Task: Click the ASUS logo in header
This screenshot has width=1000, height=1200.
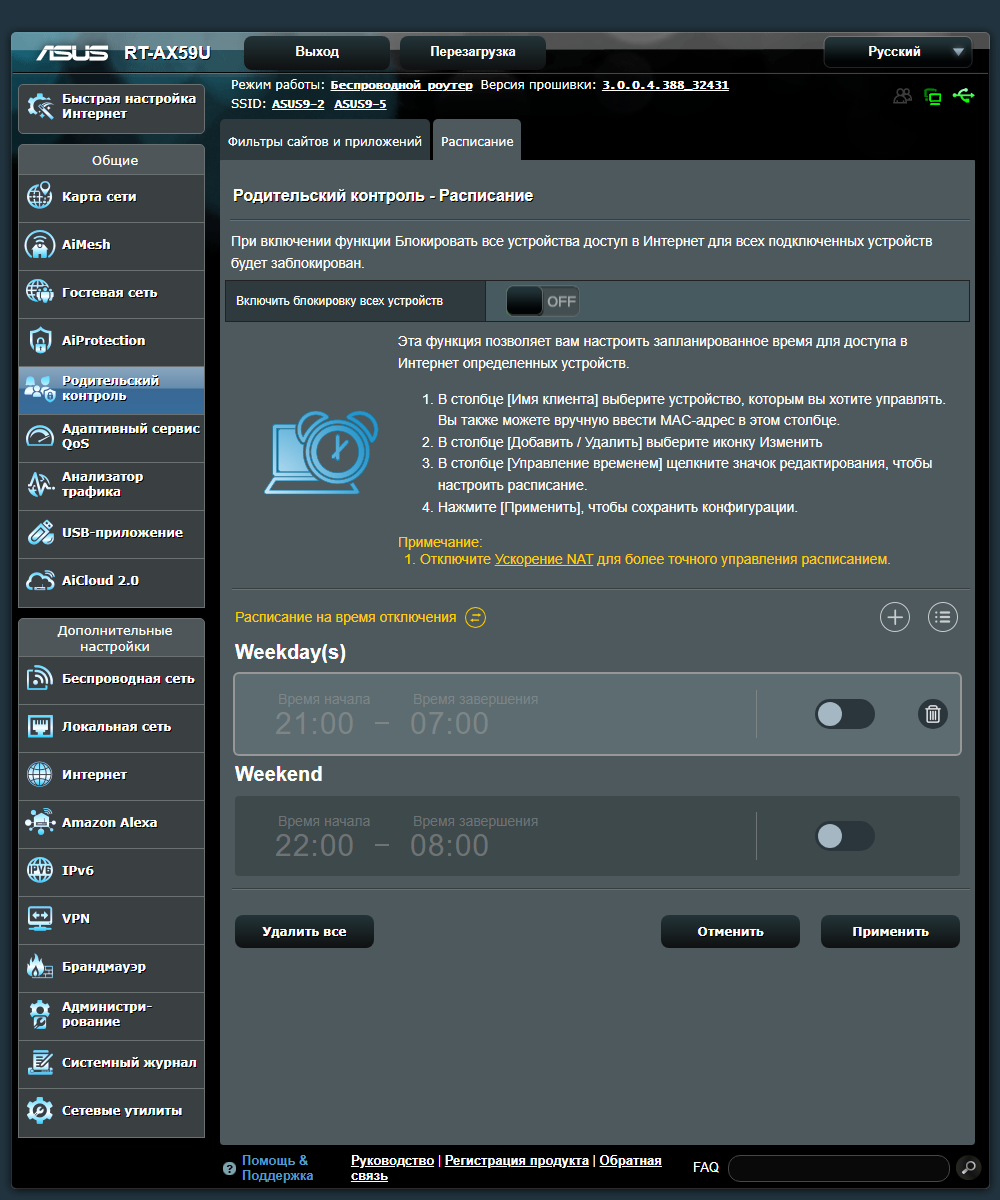Action: (72, 53)
